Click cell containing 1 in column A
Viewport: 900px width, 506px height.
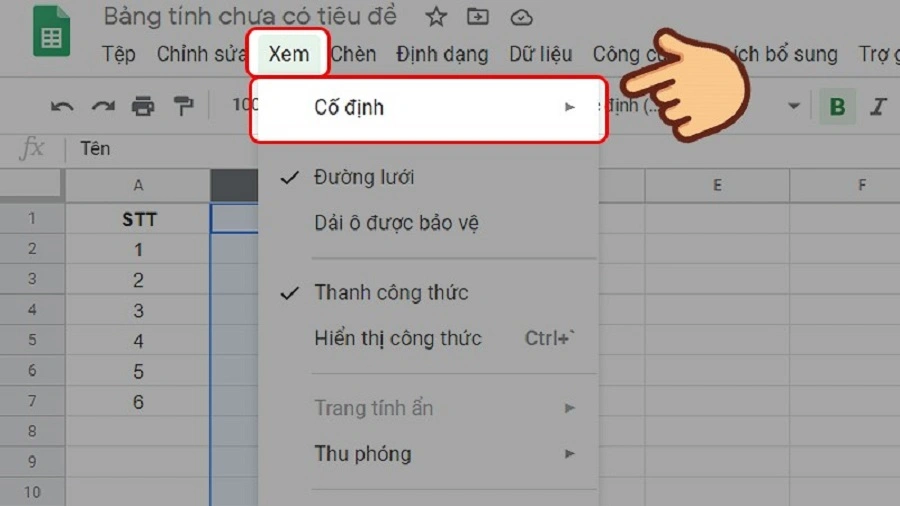pyautogui.click(x=138, y=250)
